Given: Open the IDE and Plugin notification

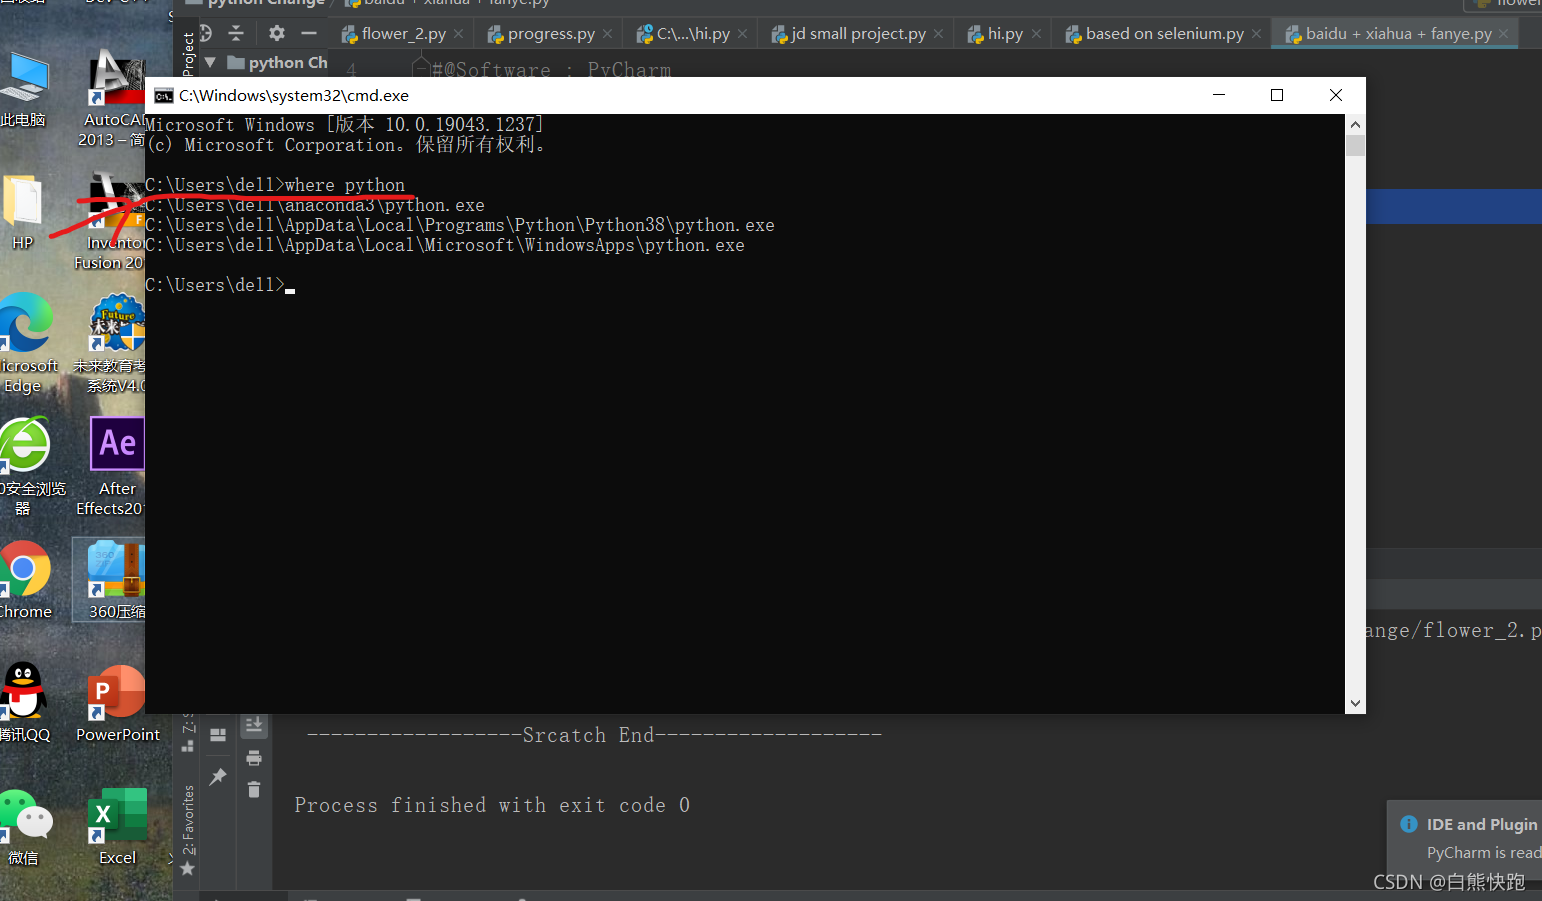Looking at the screenshot, I should [x=1465, y=840].
